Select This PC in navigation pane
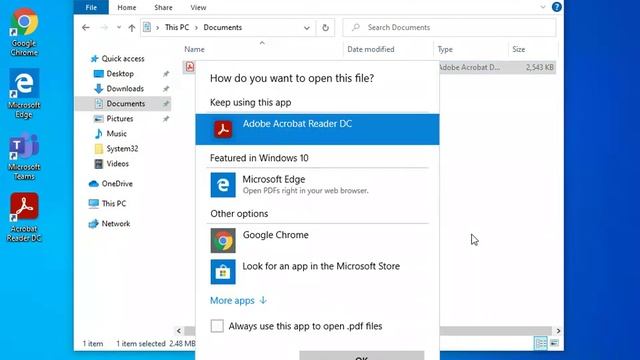Screen dimensions: 640x360 pos(114,203)
